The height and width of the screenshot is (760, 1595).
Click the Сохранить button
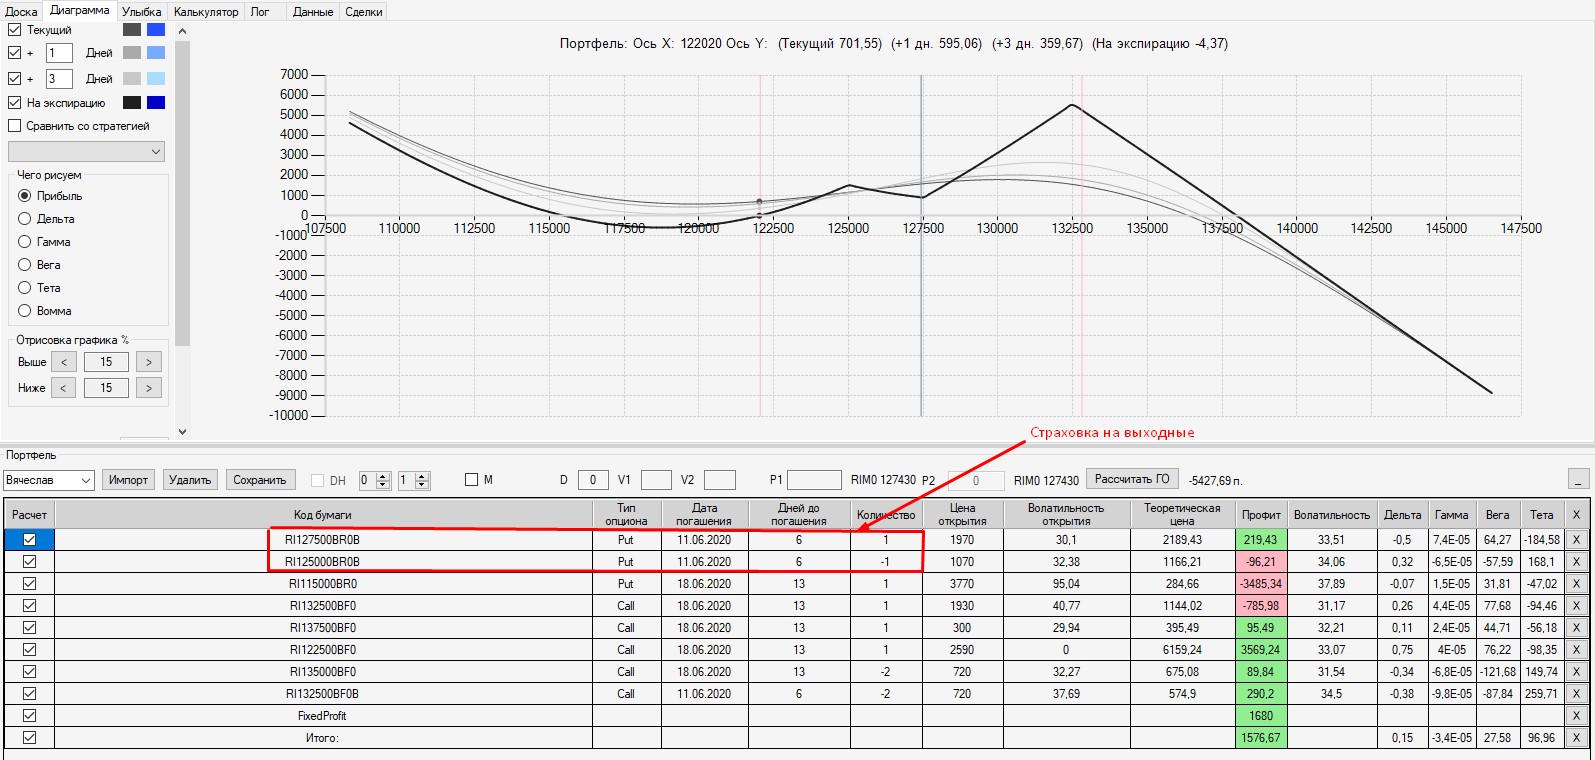click(260, 480)
